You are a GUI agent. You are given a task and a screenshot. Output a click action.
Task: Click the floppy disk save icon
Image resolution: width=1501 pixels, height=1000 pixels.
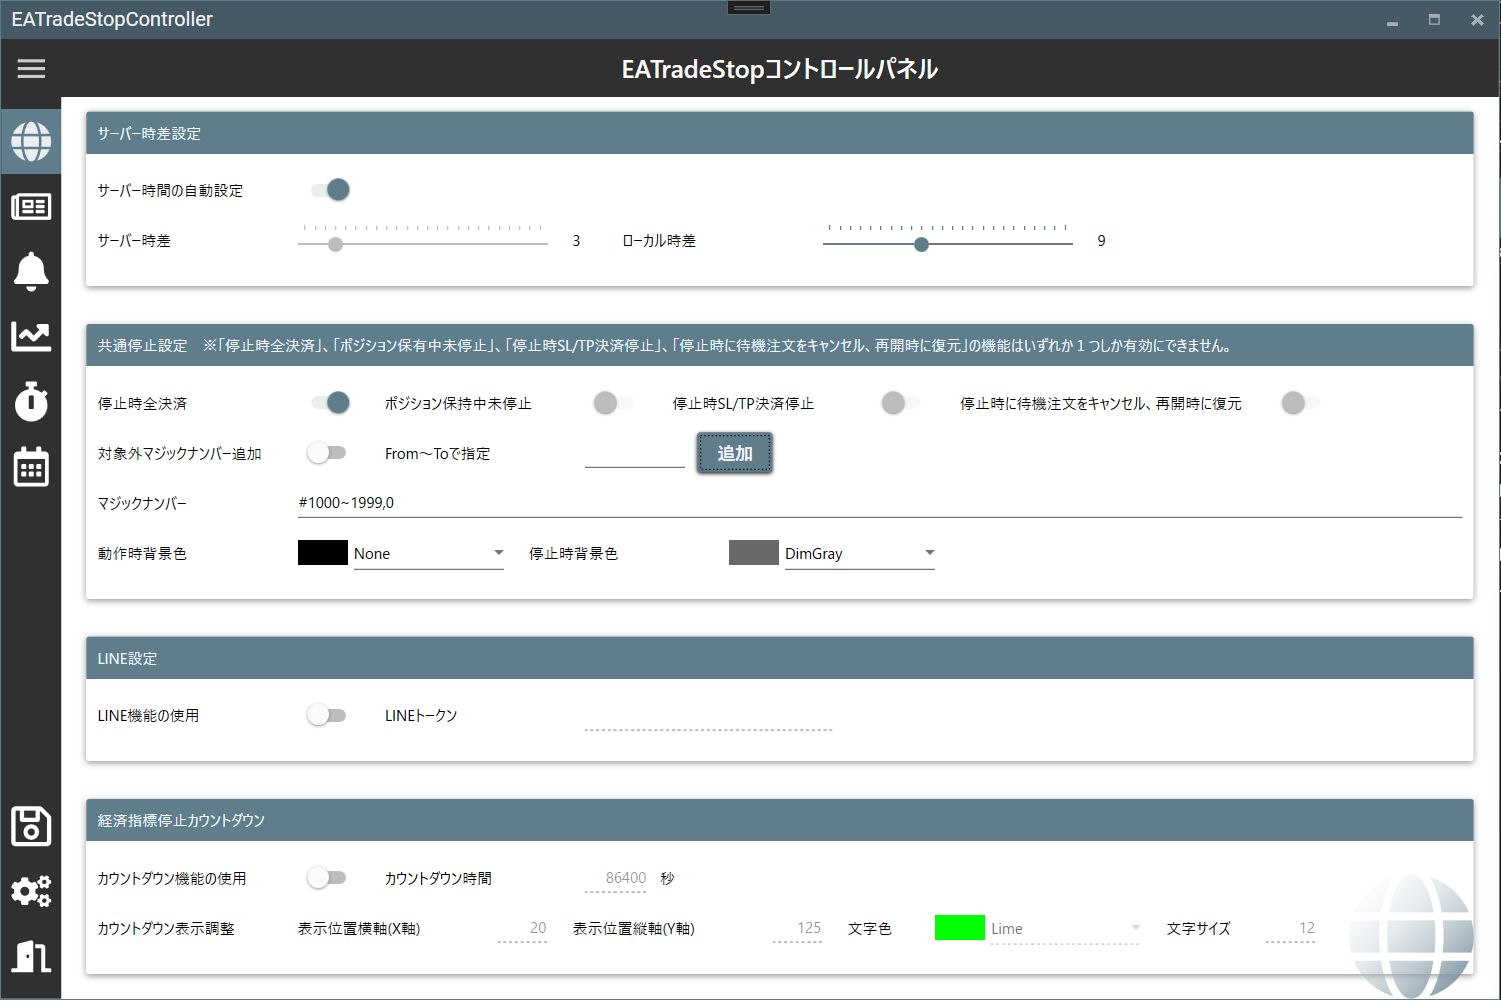31,827
